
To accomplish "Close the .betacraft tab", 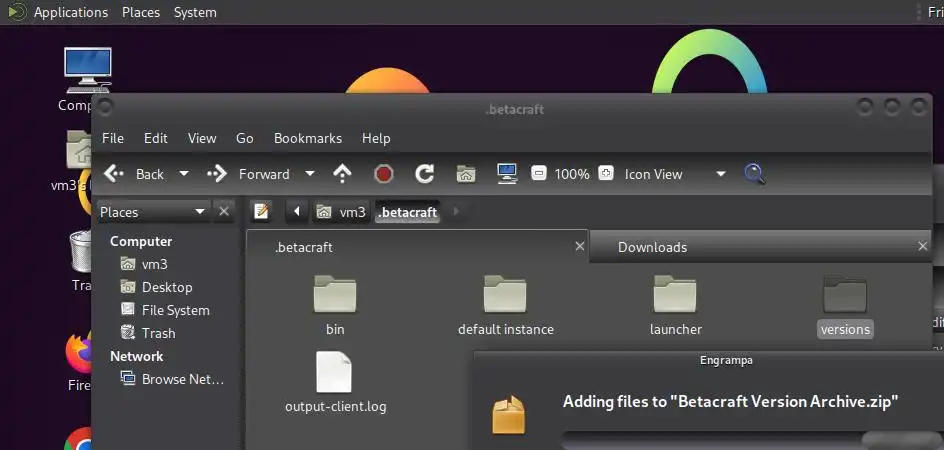I will point(579,246).
